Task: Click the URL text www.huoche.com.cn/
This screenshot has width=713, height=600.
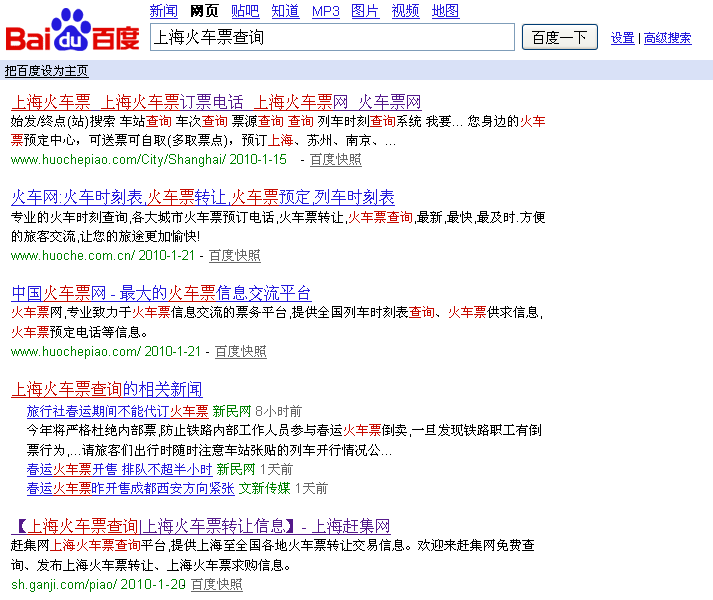Action: coord(73,256)
